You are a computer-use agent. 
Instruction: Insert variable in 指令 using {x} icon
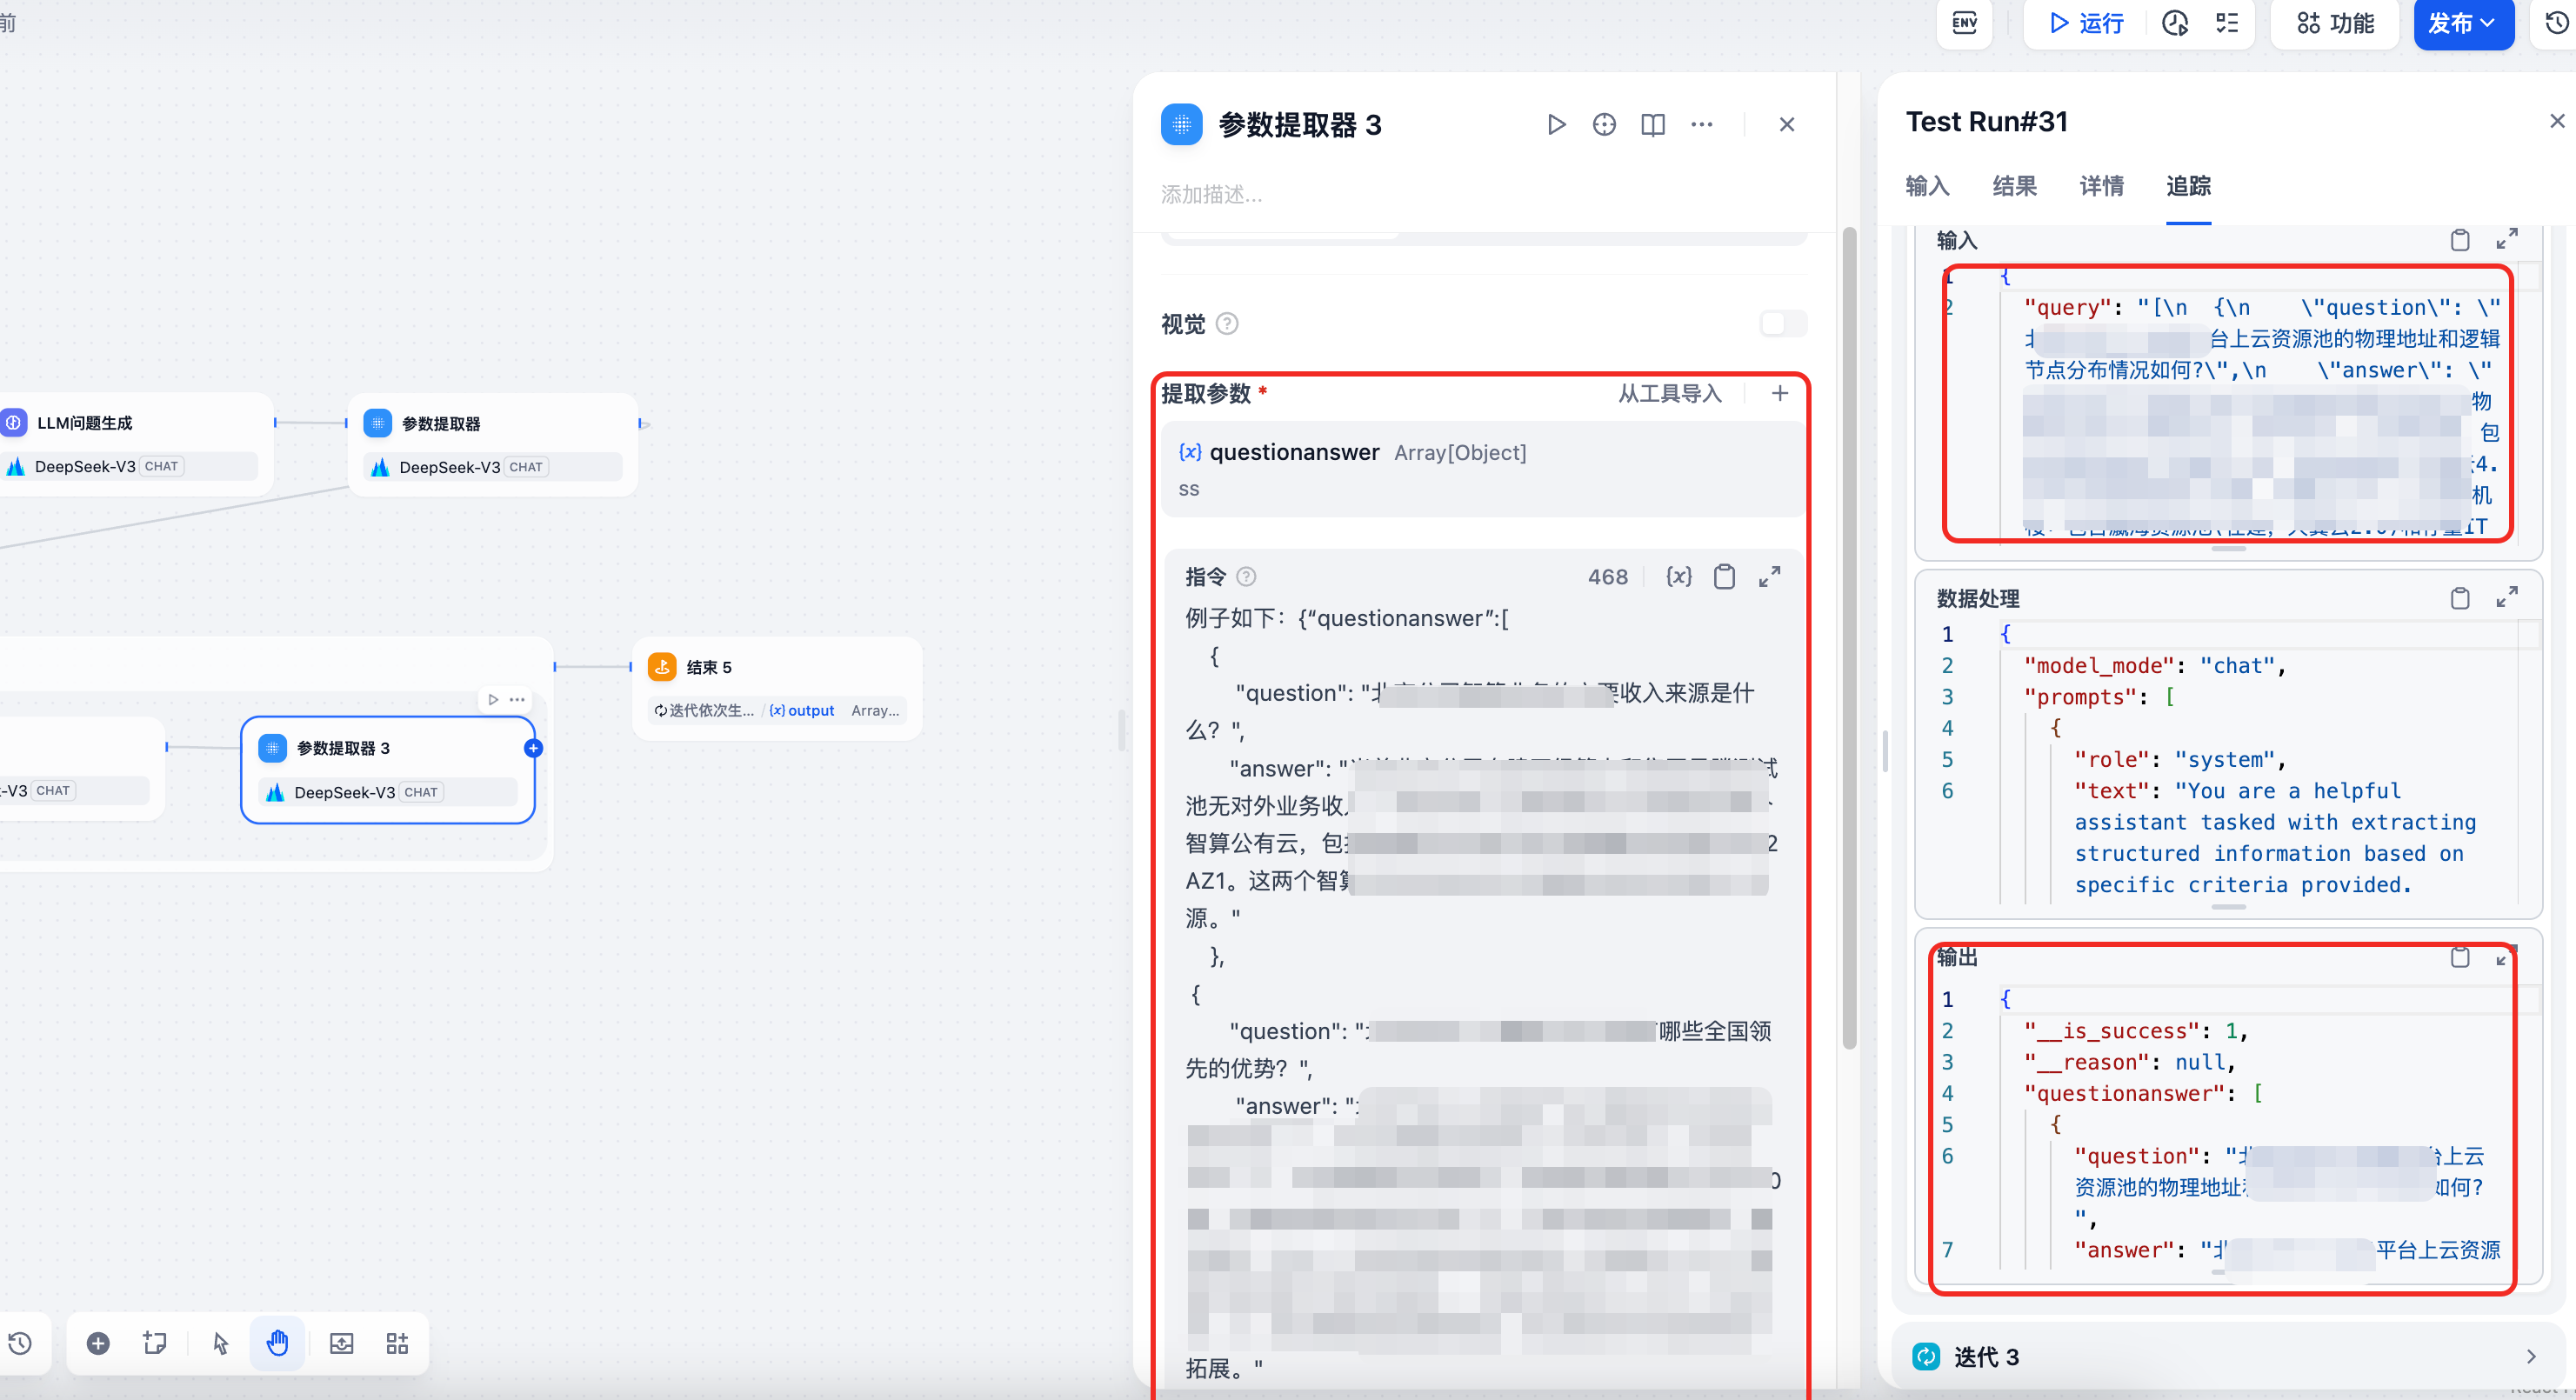coord(1678,577)
